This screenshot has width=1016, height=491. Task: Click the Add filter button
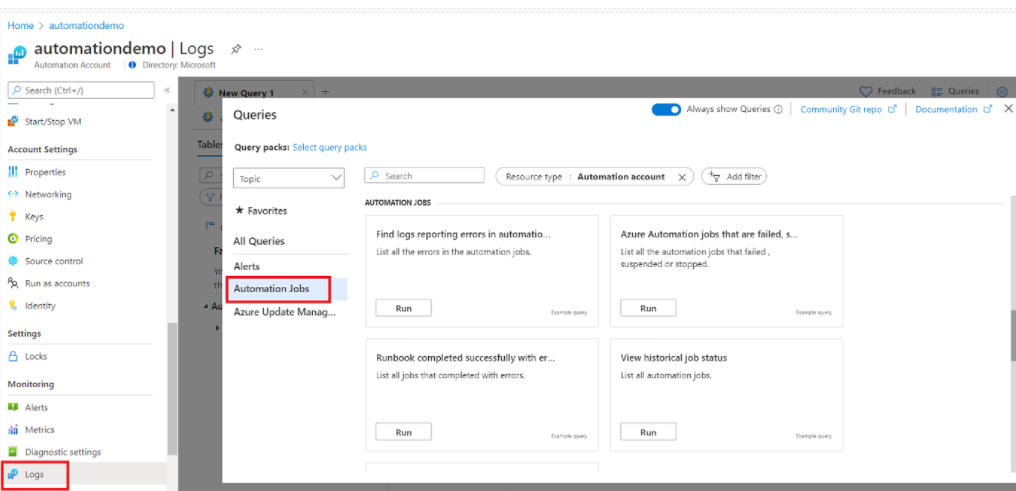734,177
